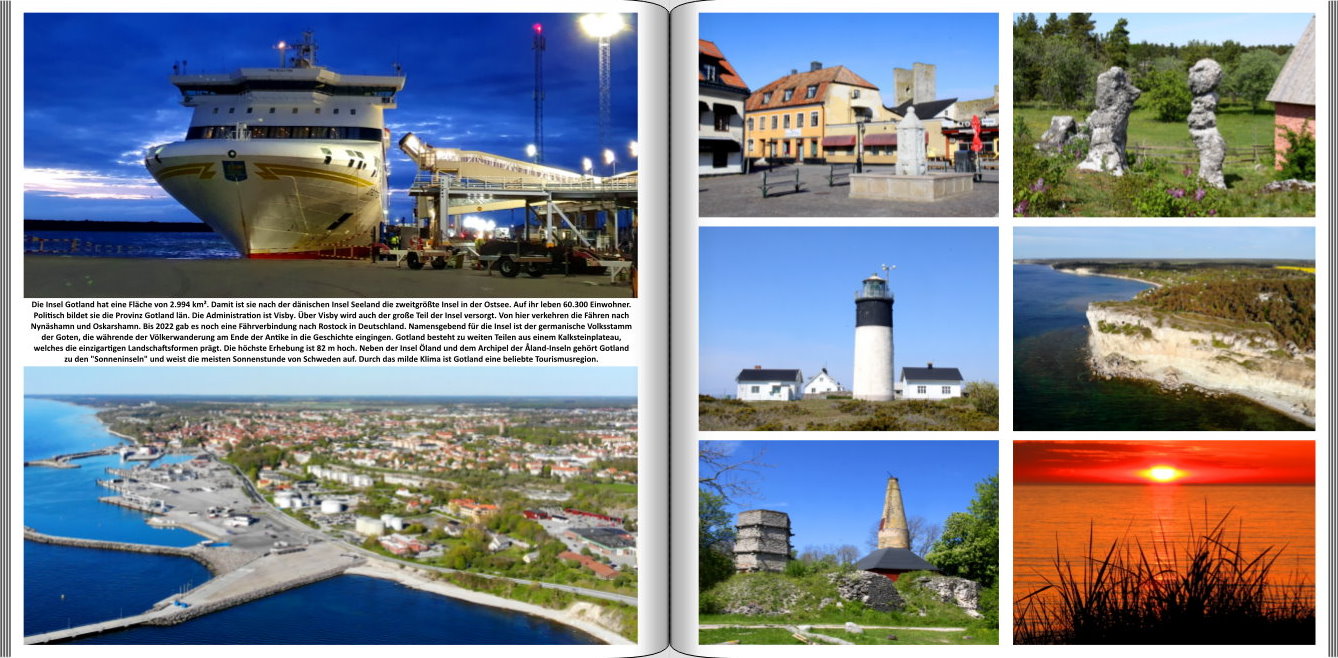Open the limestone rock formations photo

(x=1163, y=114)
